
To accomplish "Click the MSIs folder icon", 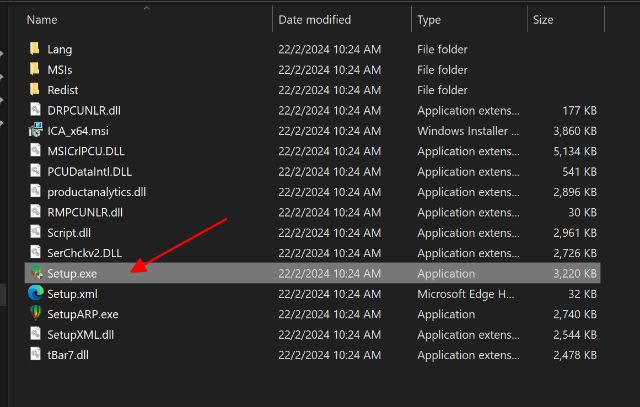I will click(35, 69).
